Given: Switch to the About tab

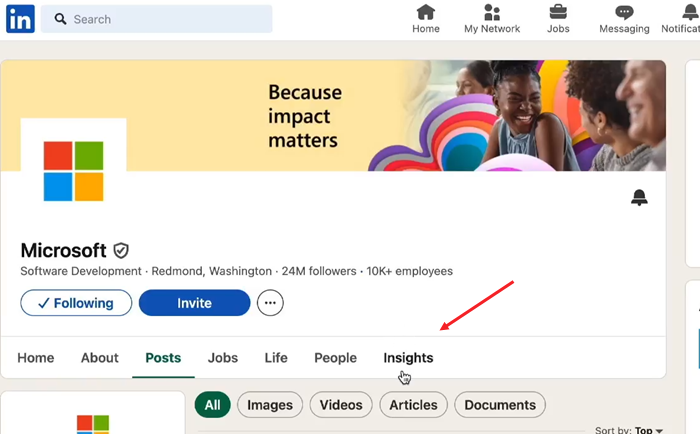Looking at the screenshot, I should pos(100,358).
